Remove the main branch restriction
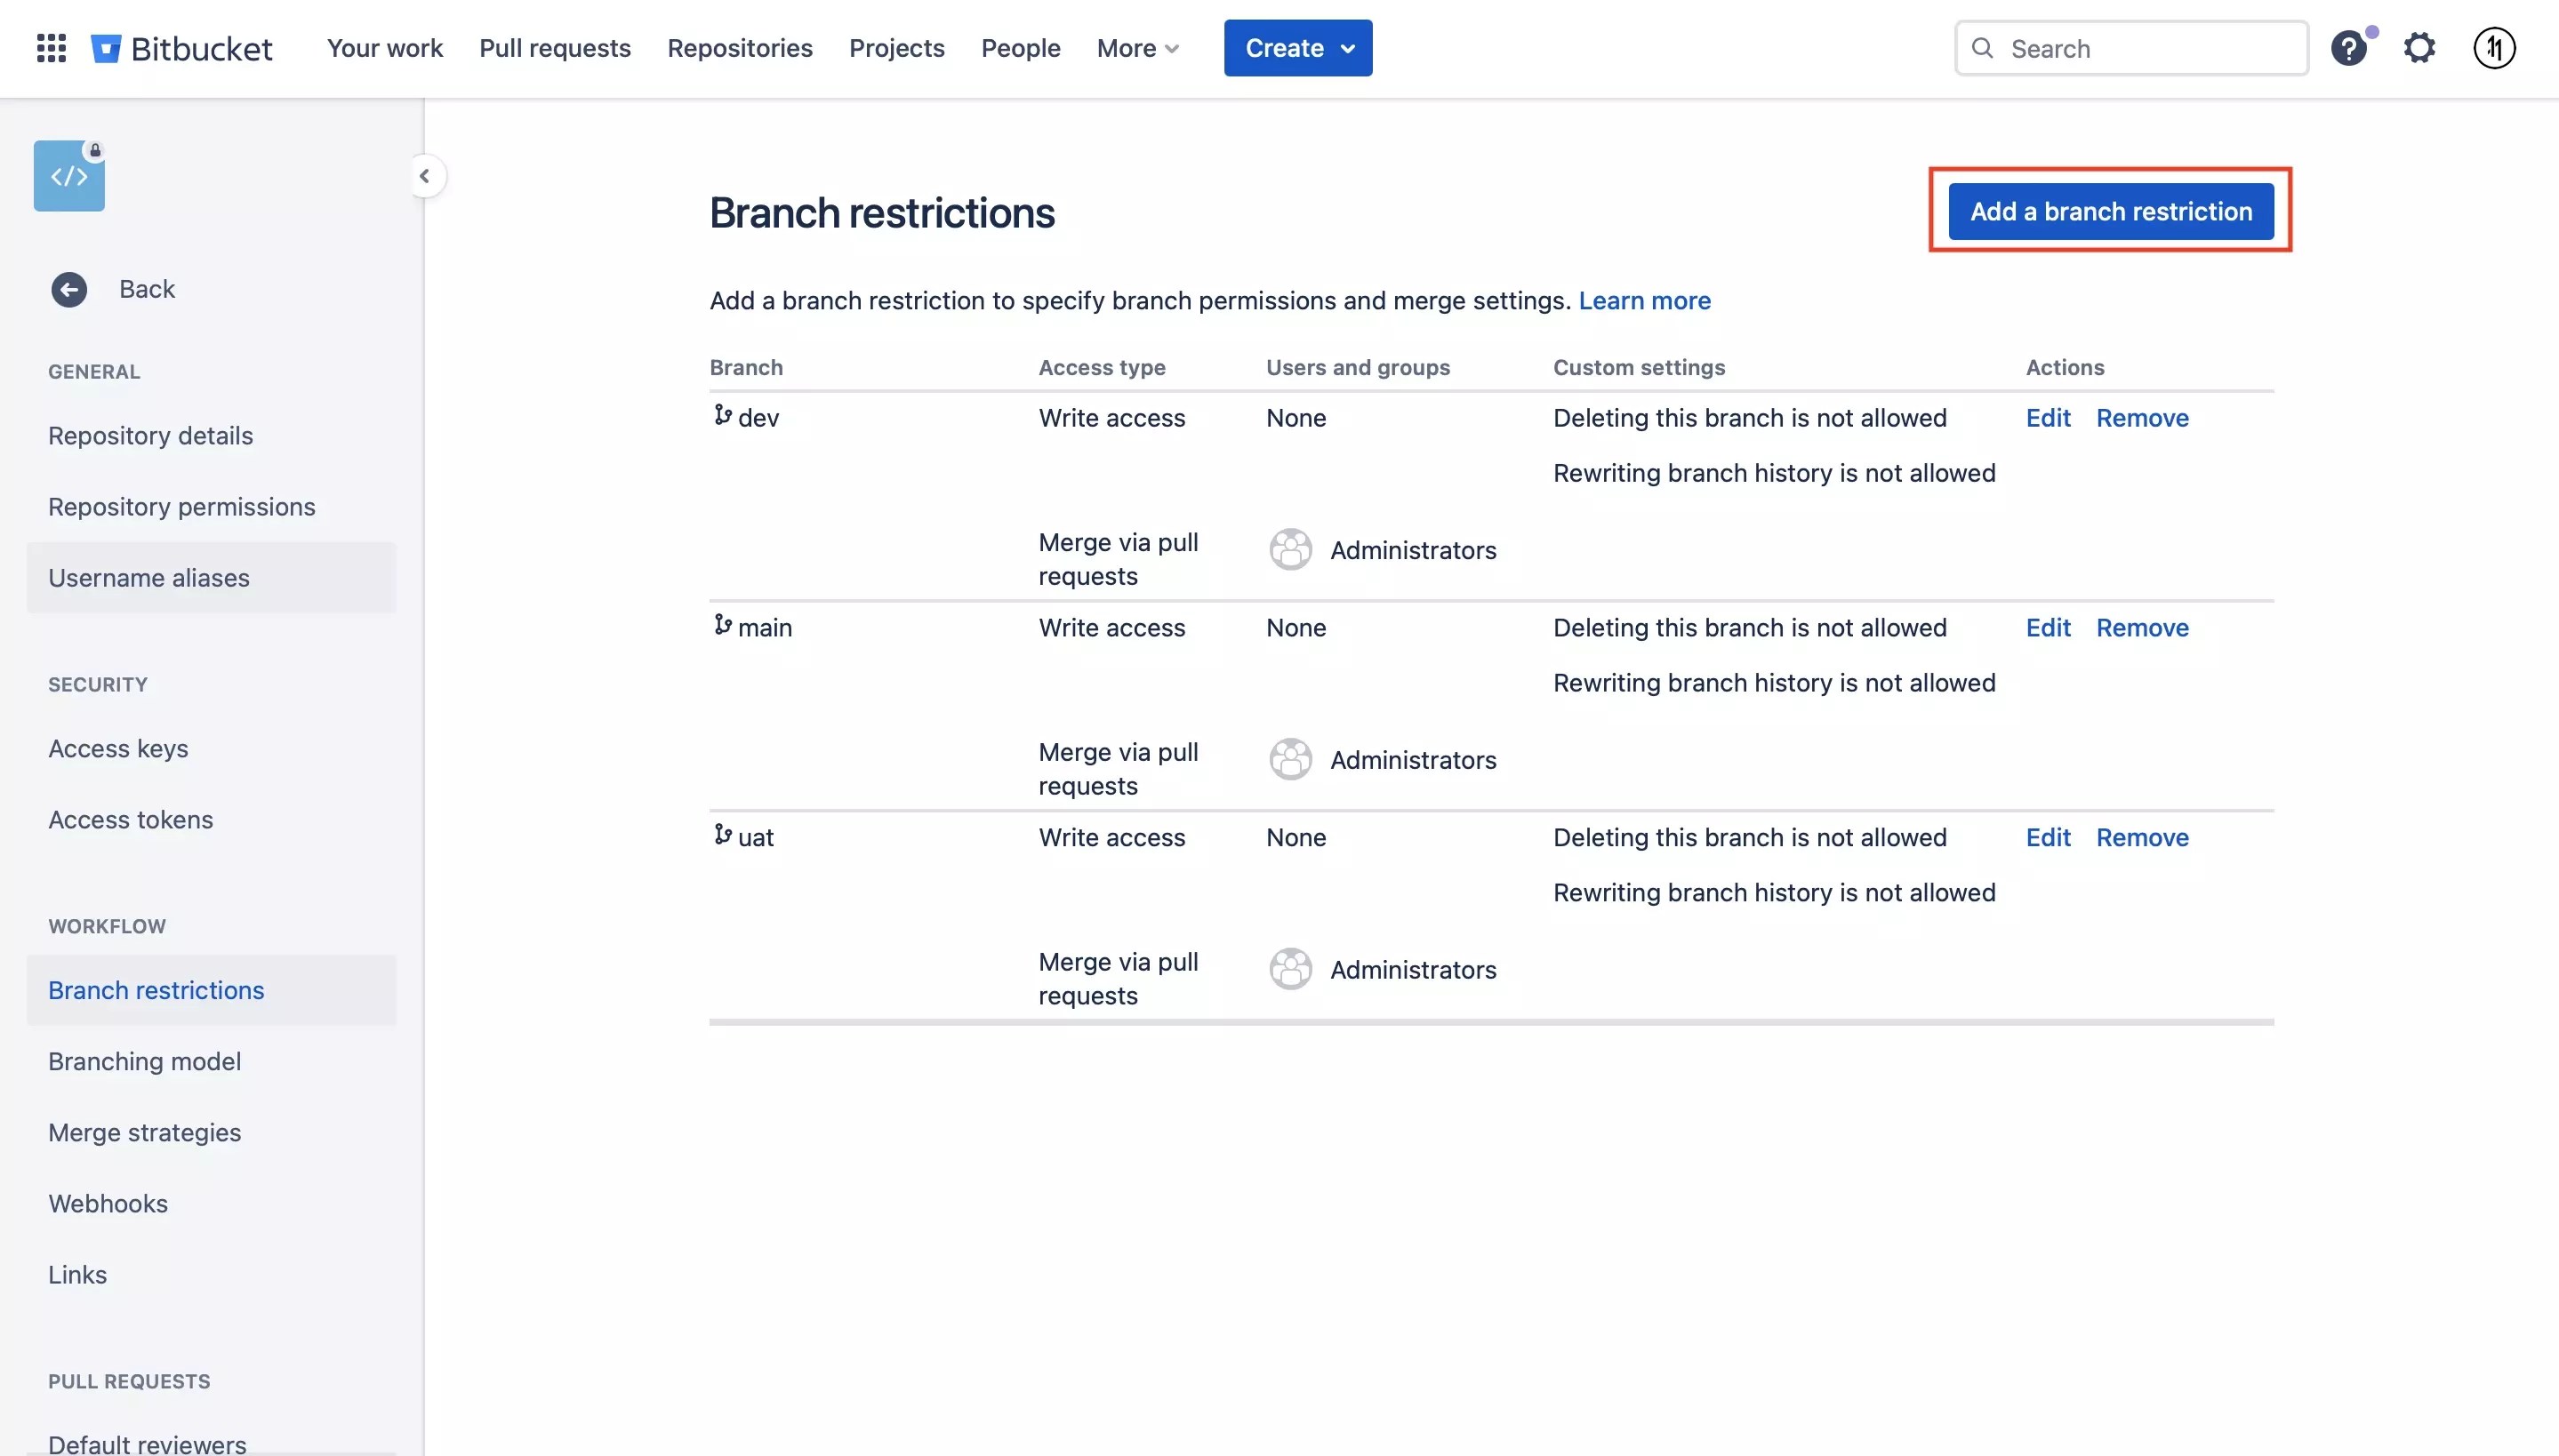This screenshot has width=2559, height=1456. click(x=2141, y=628)
